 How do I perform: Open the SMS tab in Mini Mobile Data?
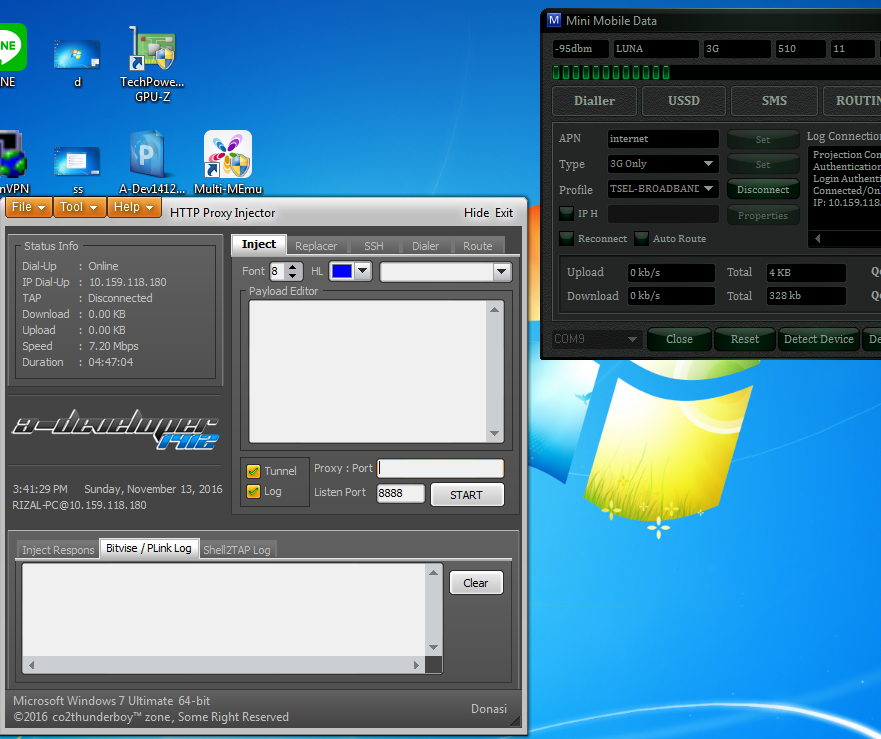click(x=774, y=101)
